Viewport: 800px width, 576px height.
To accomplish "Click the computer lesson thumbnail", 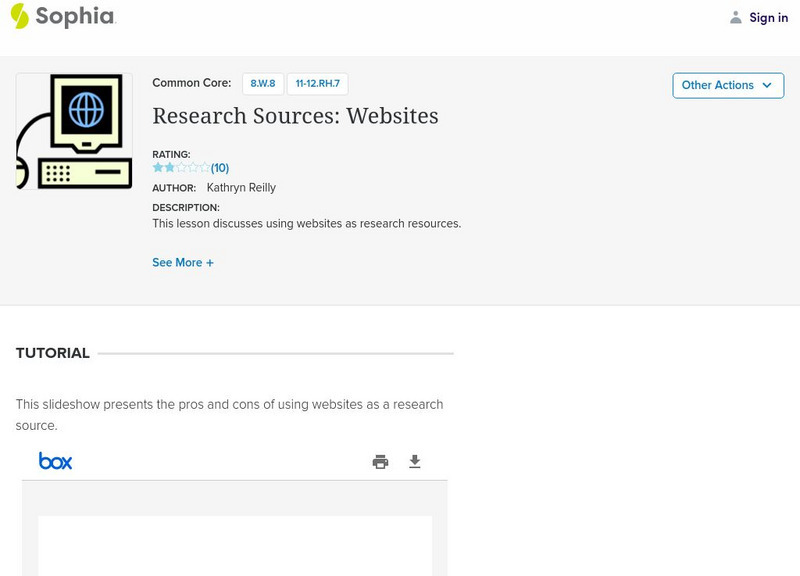I will [x=74, y=131].
